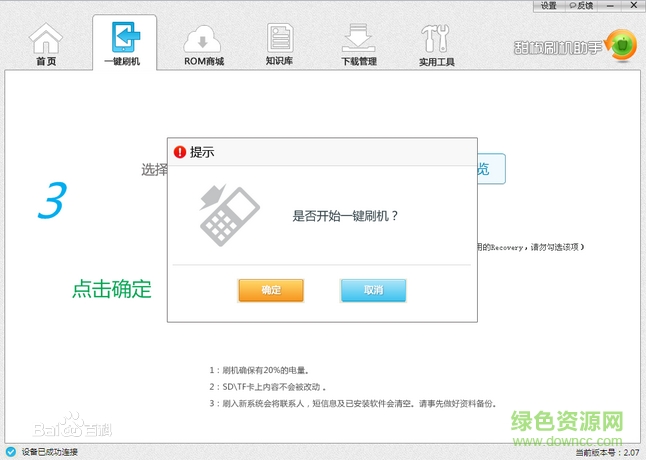
Task: Open the 下载管理 download icon
Action: click(358, 38)
